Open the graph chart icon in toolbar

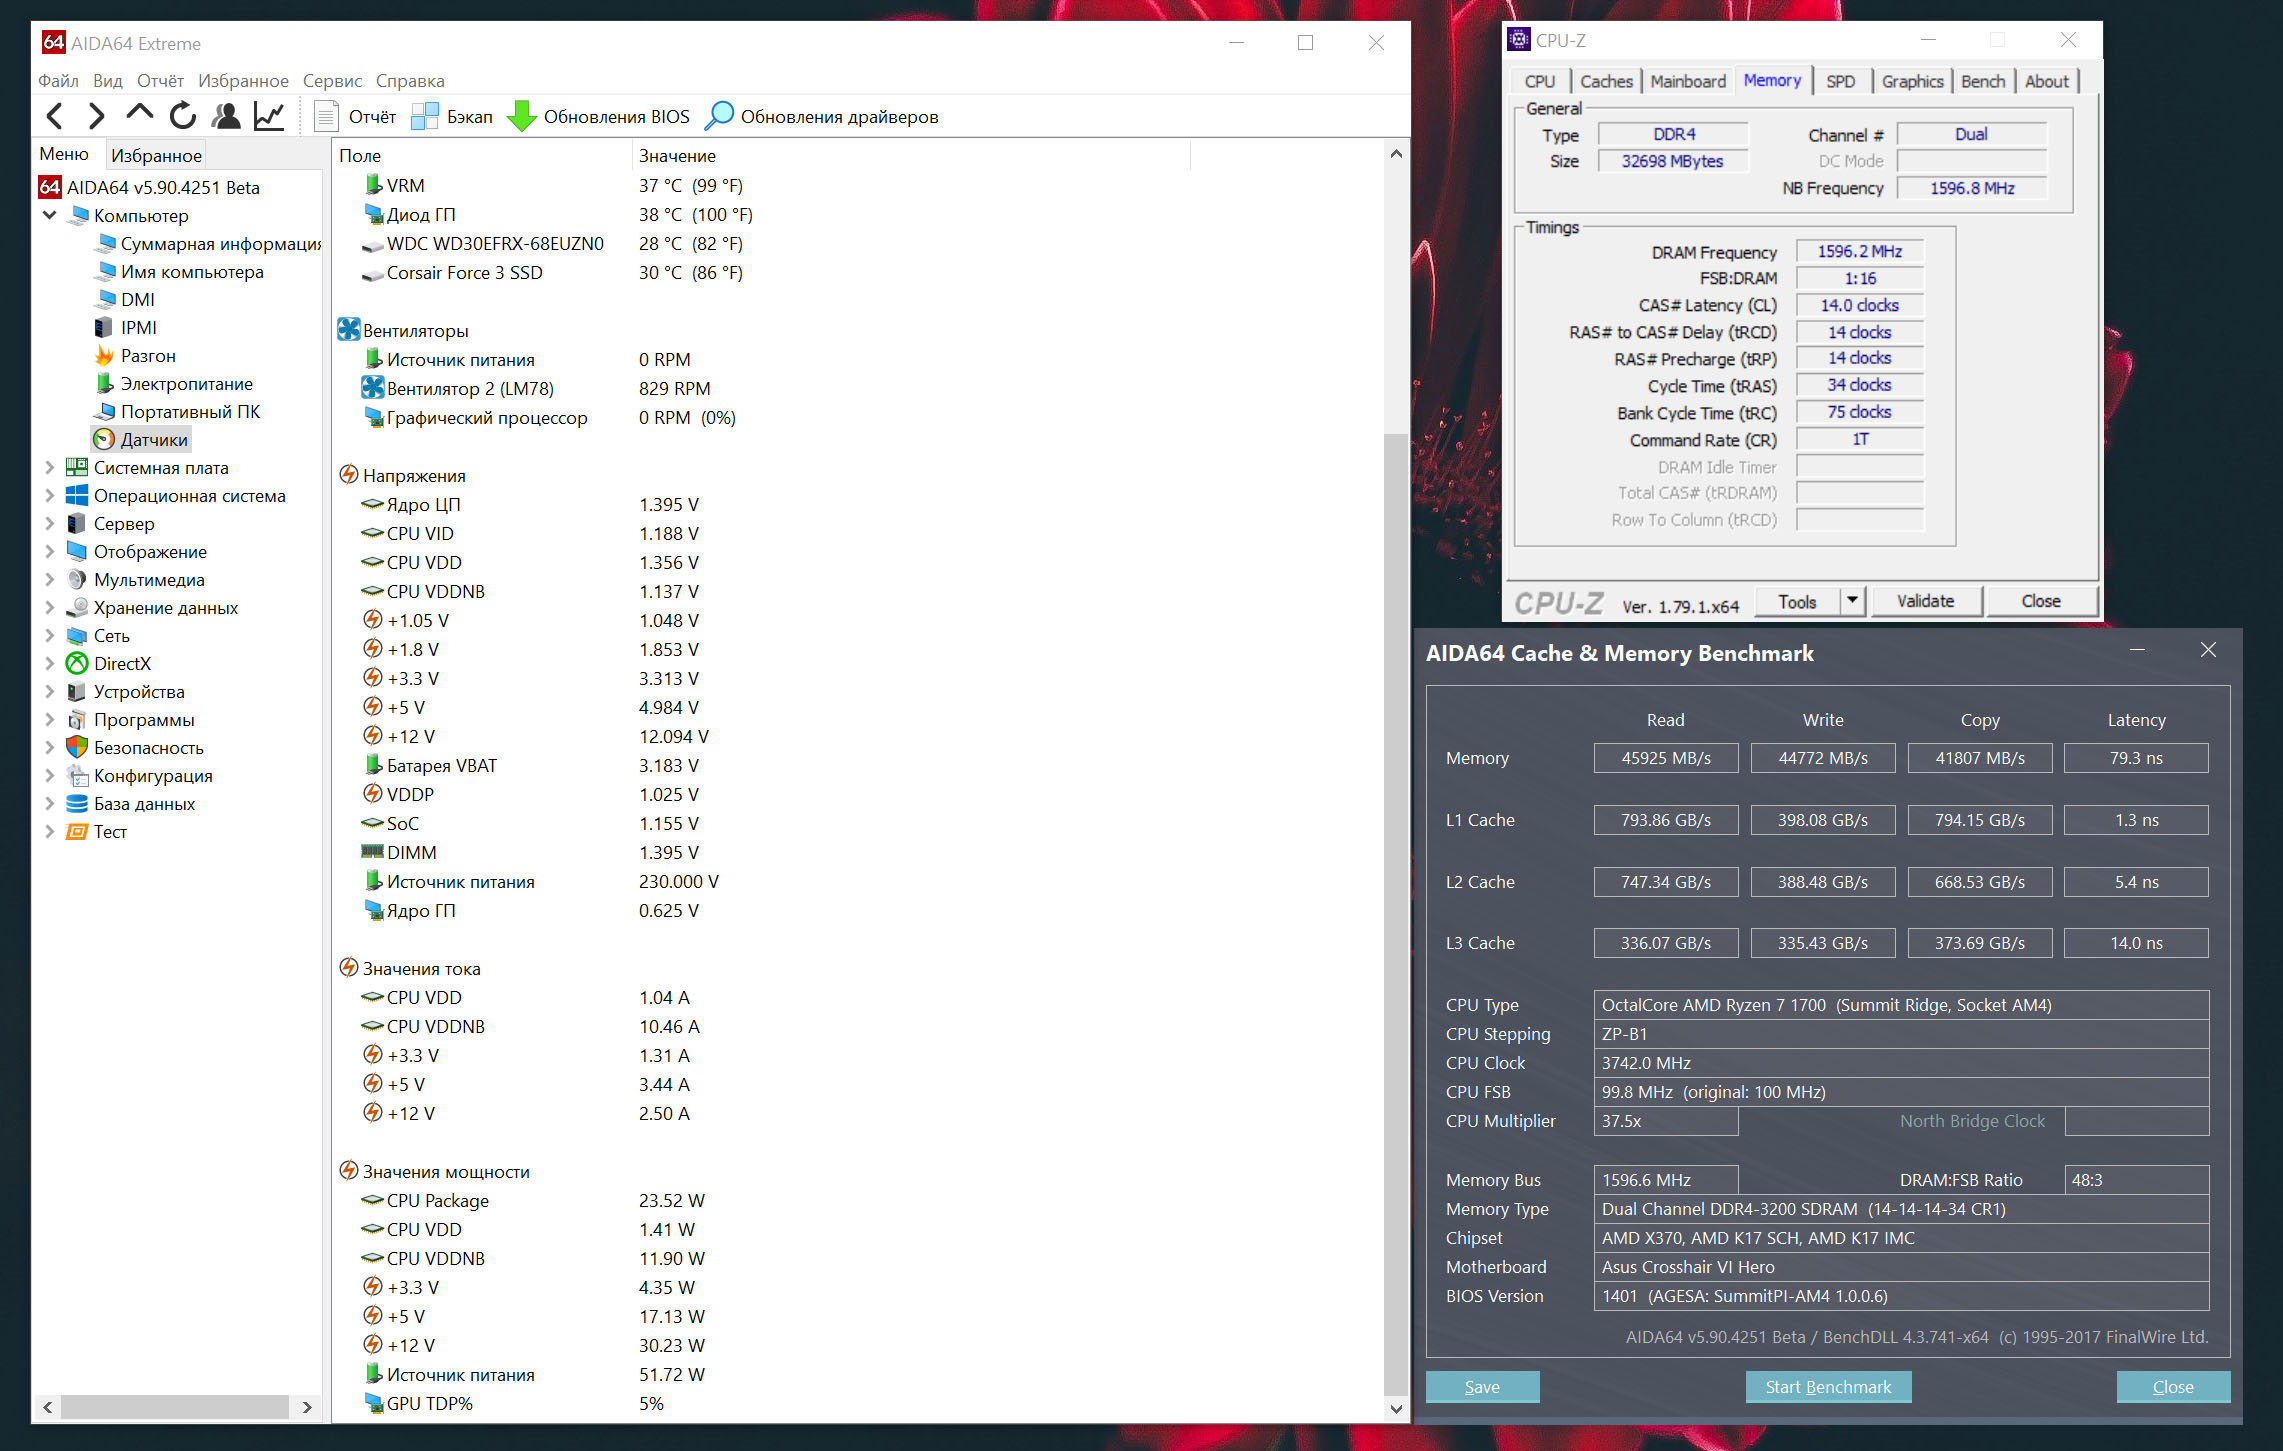269,117
